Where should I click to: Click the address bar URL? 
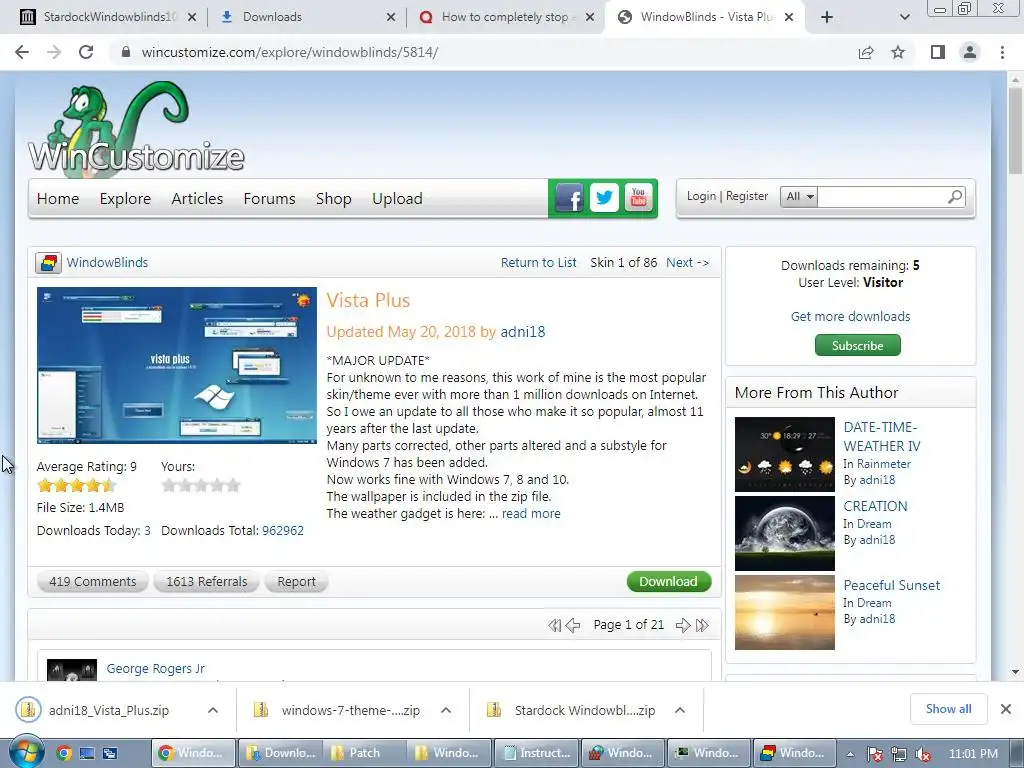[289, 52]
